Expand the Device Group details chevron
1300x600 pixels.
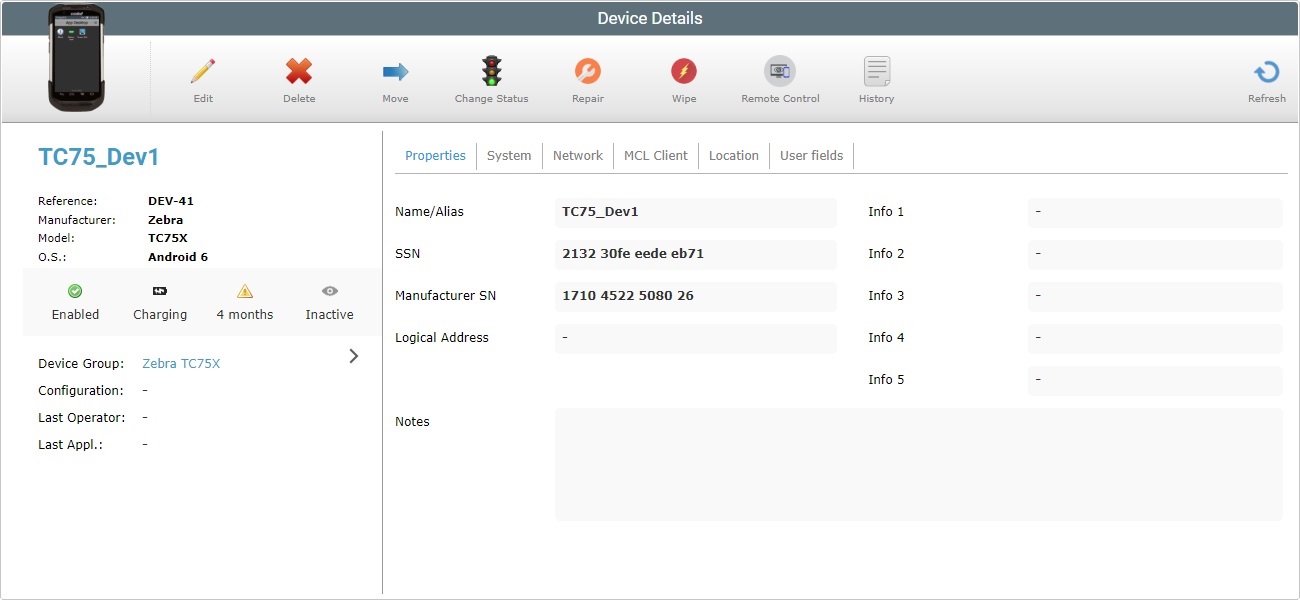(353, 355)
